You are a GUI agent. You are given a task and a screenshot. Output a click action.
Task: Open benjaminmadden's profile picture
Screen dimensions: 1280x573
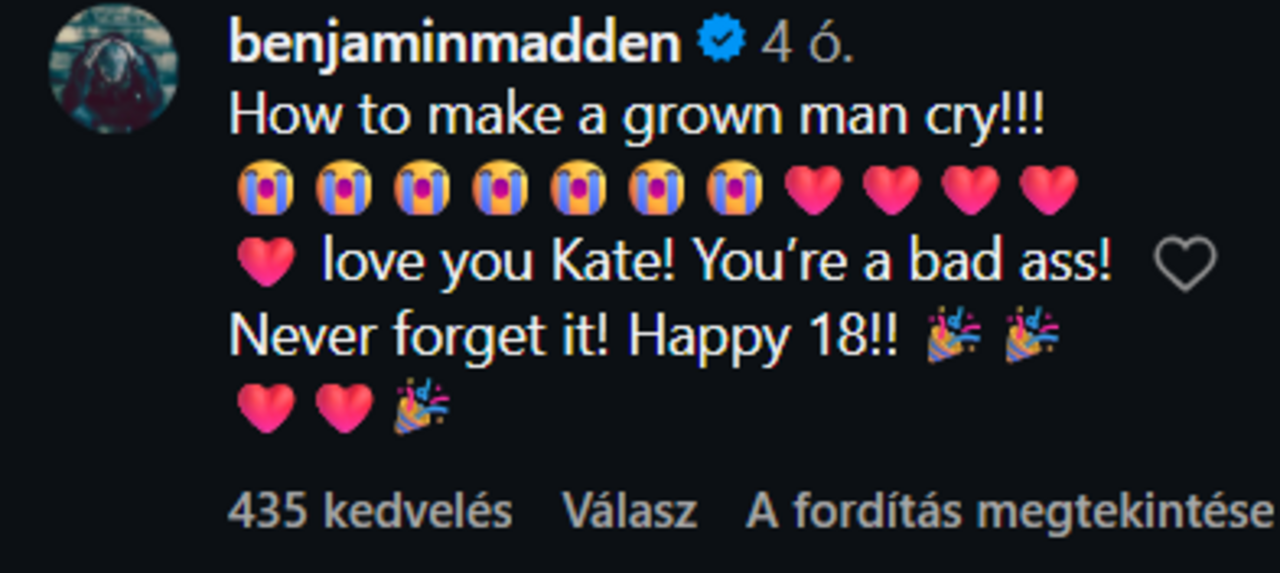114,69
